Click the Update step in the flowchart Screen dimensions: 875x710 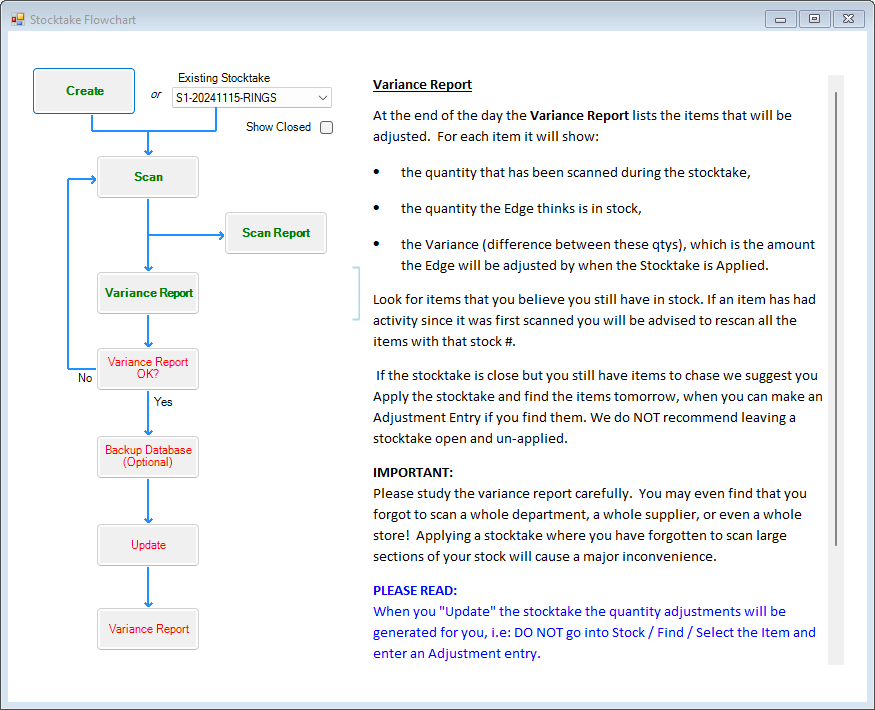(147, 545)
